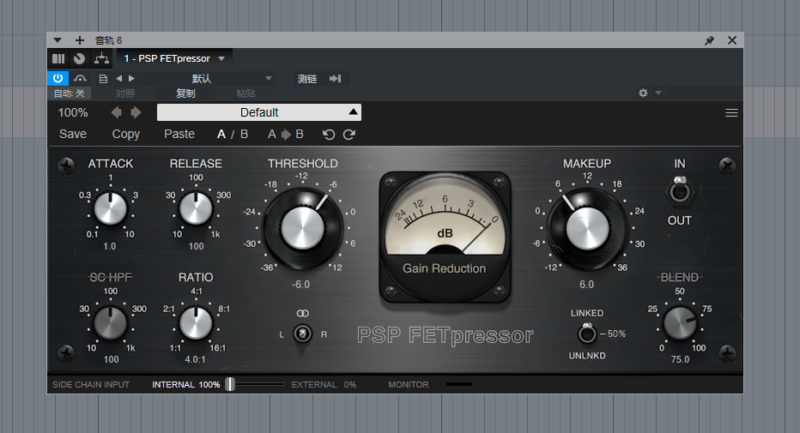Click the redo arrow icon

point(349,134)
